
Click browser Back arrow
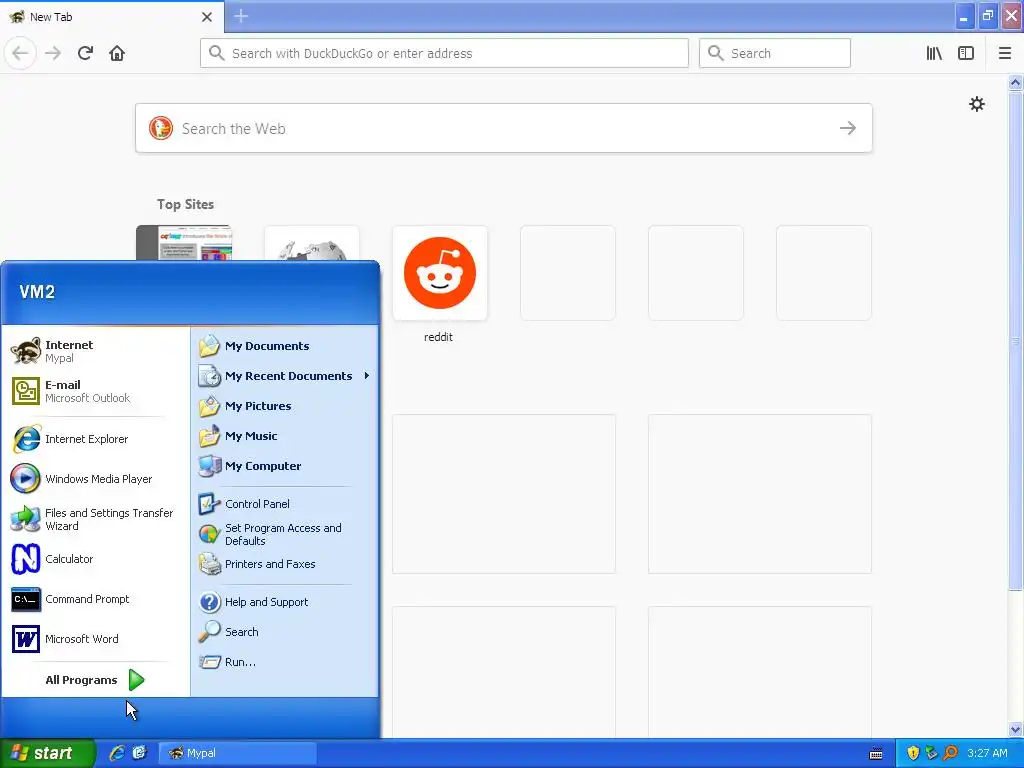tap(20, 54)
